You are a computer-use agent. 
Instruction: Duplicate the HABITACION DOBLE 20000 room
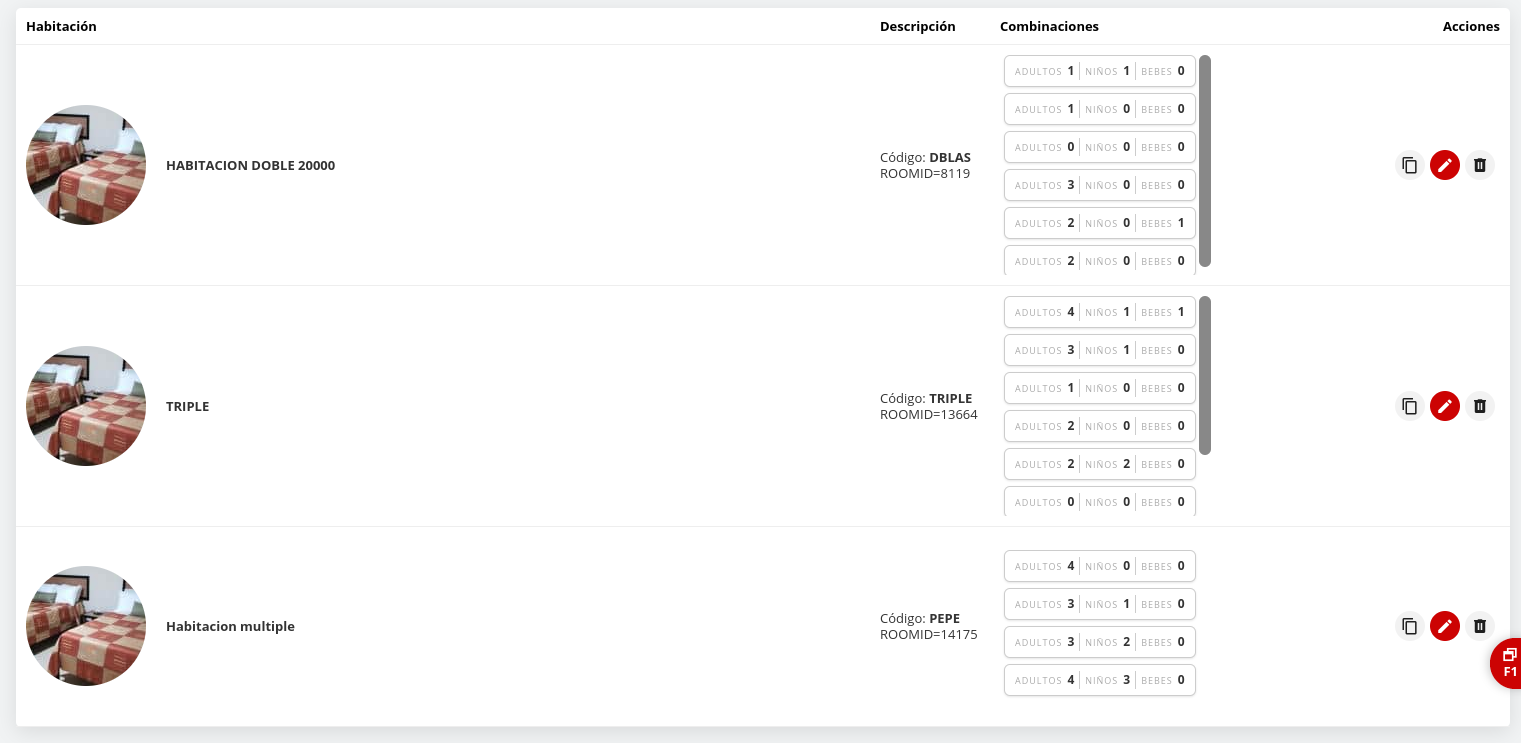coord(1409,165)
